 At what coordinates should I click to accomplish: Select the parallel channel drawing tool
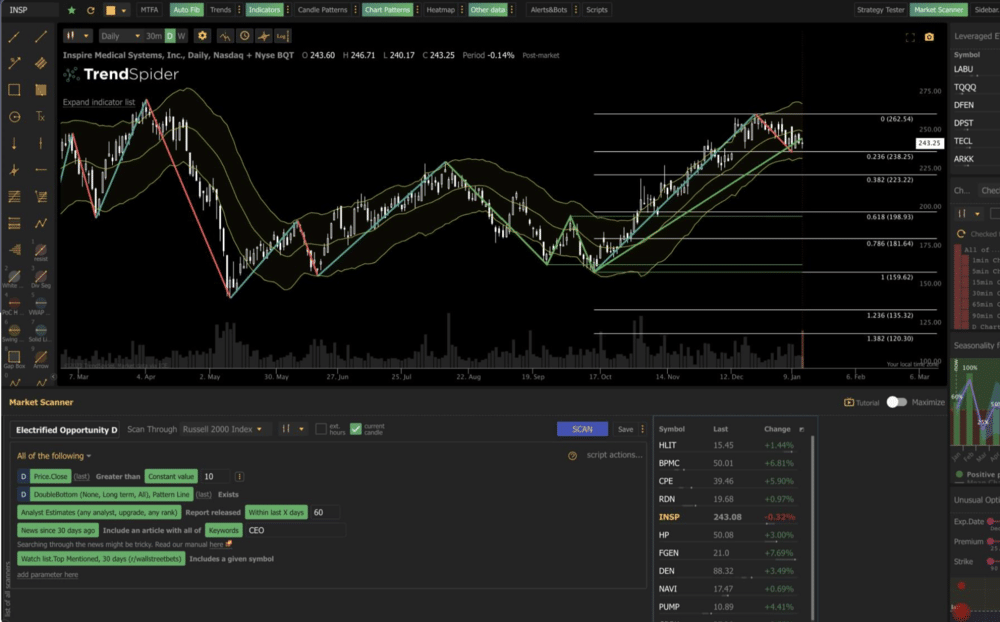tap(41, 63)
